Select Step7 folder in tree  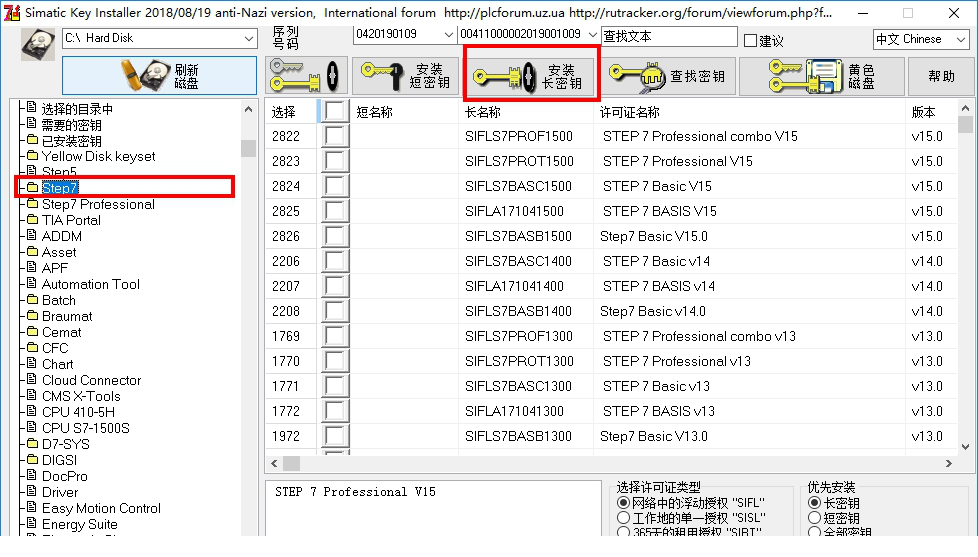pos(60,188)
